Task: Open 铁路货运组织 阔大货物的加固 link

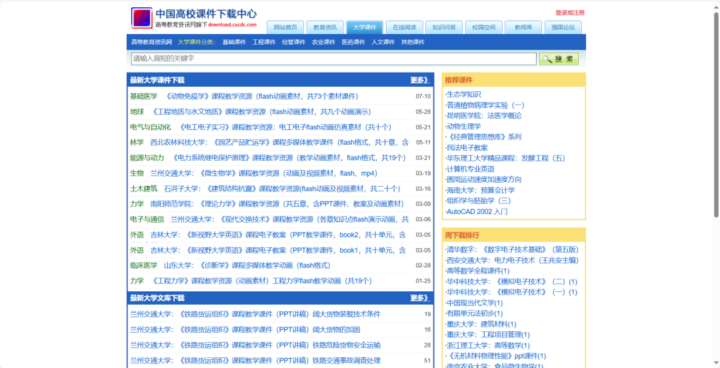Action: (245, 330)
